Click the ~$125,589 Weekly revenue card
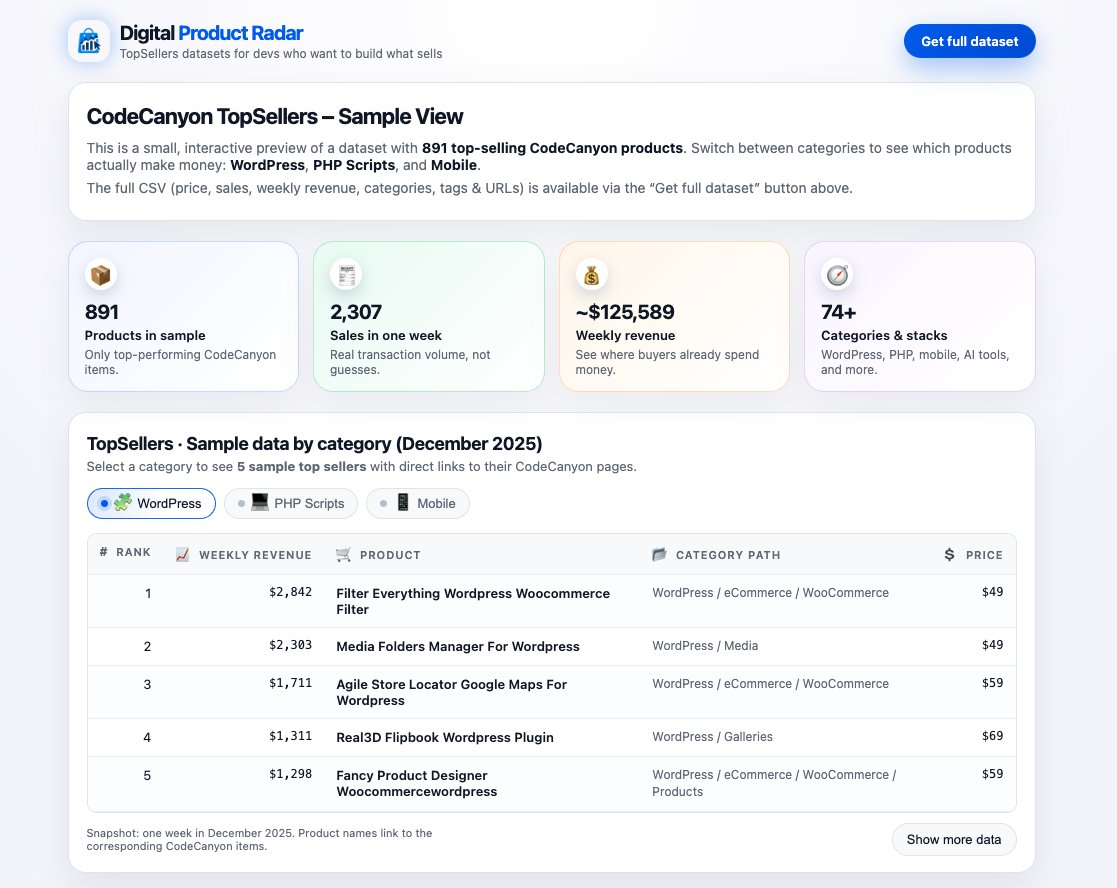 click(674, 316)
